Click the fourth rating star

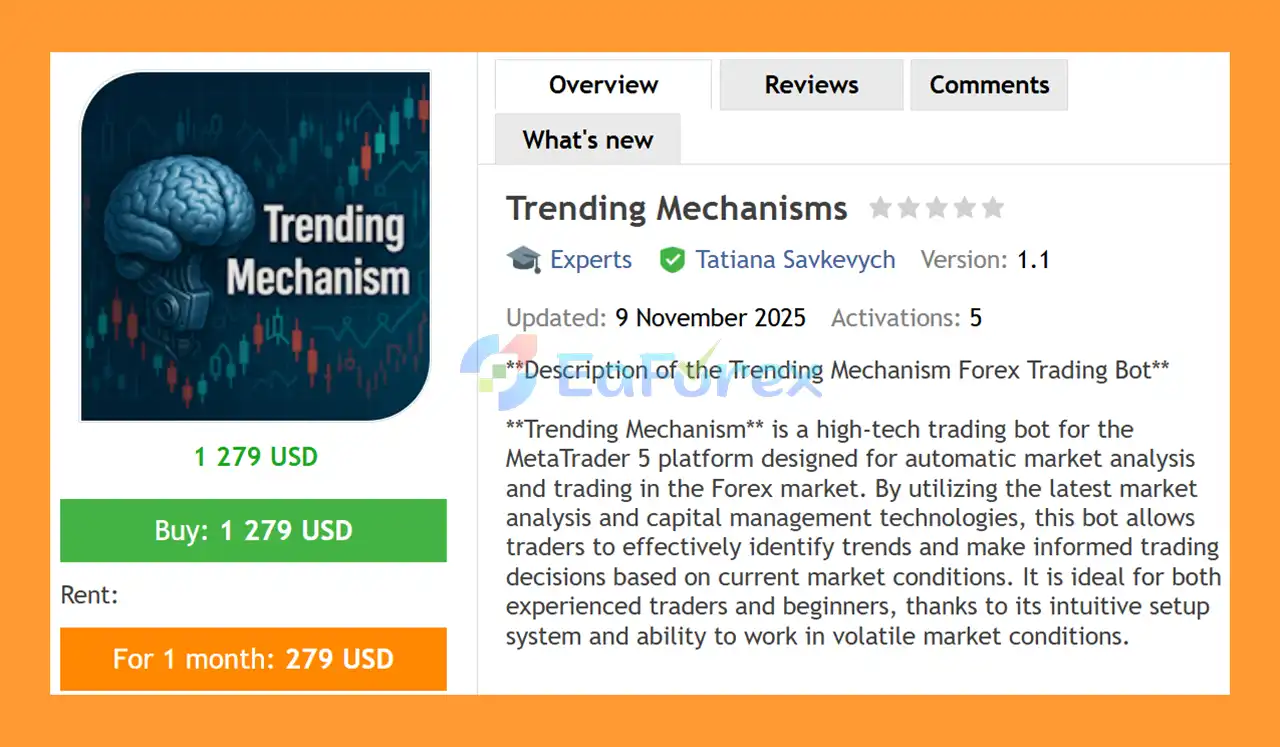(964, 208)
